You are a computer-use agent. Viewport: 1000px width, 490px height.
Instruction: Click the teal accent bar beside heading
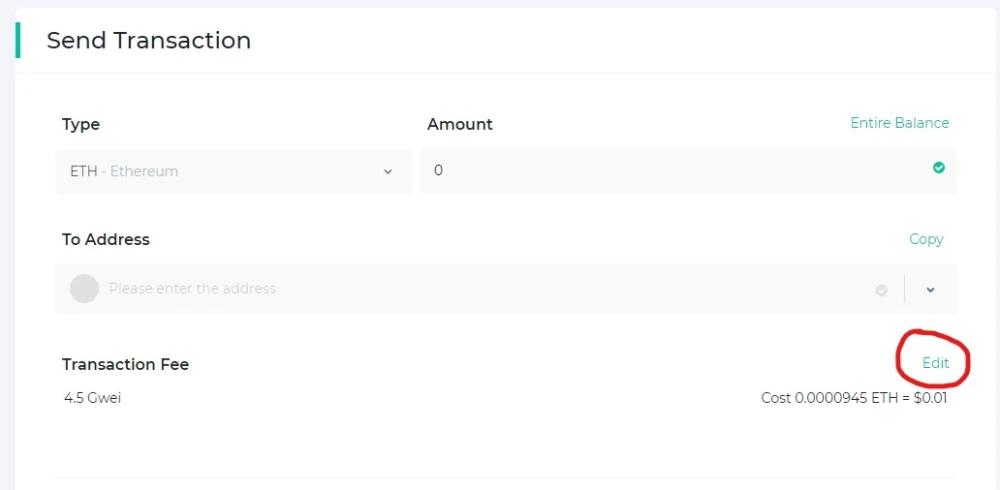point(18,40)
